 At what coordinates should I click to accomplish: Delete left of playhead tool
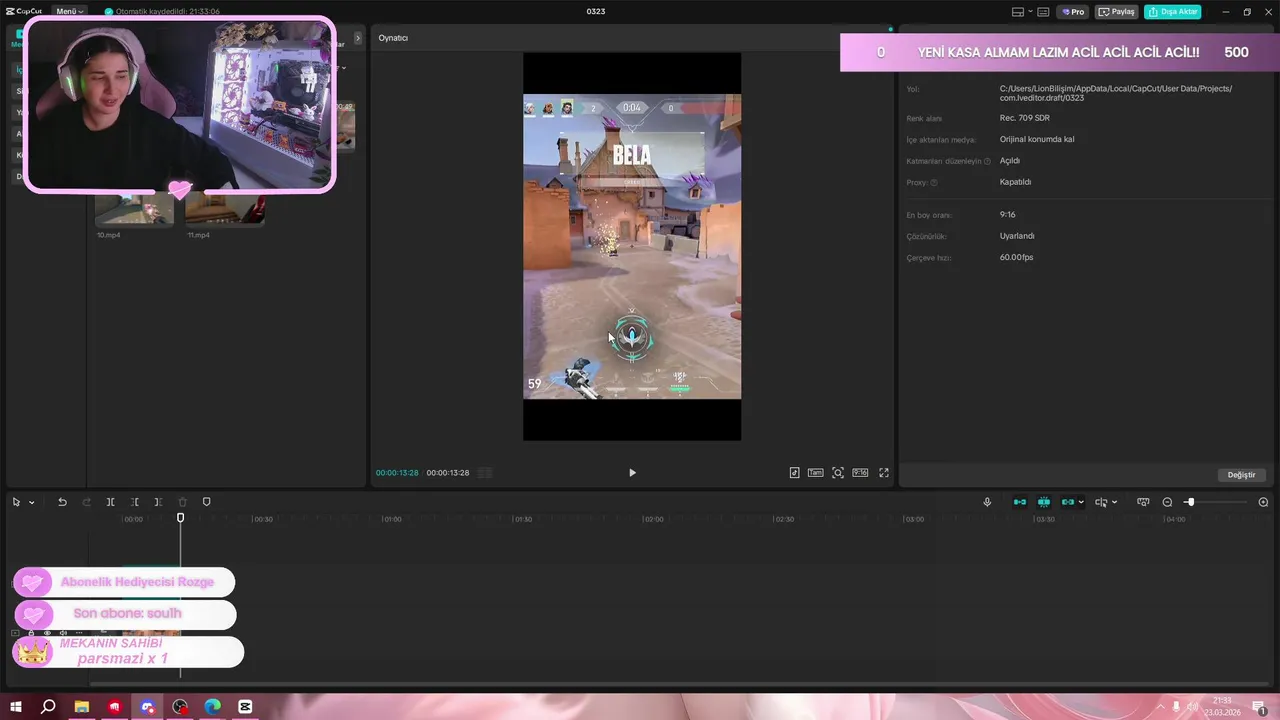point(134,502)
